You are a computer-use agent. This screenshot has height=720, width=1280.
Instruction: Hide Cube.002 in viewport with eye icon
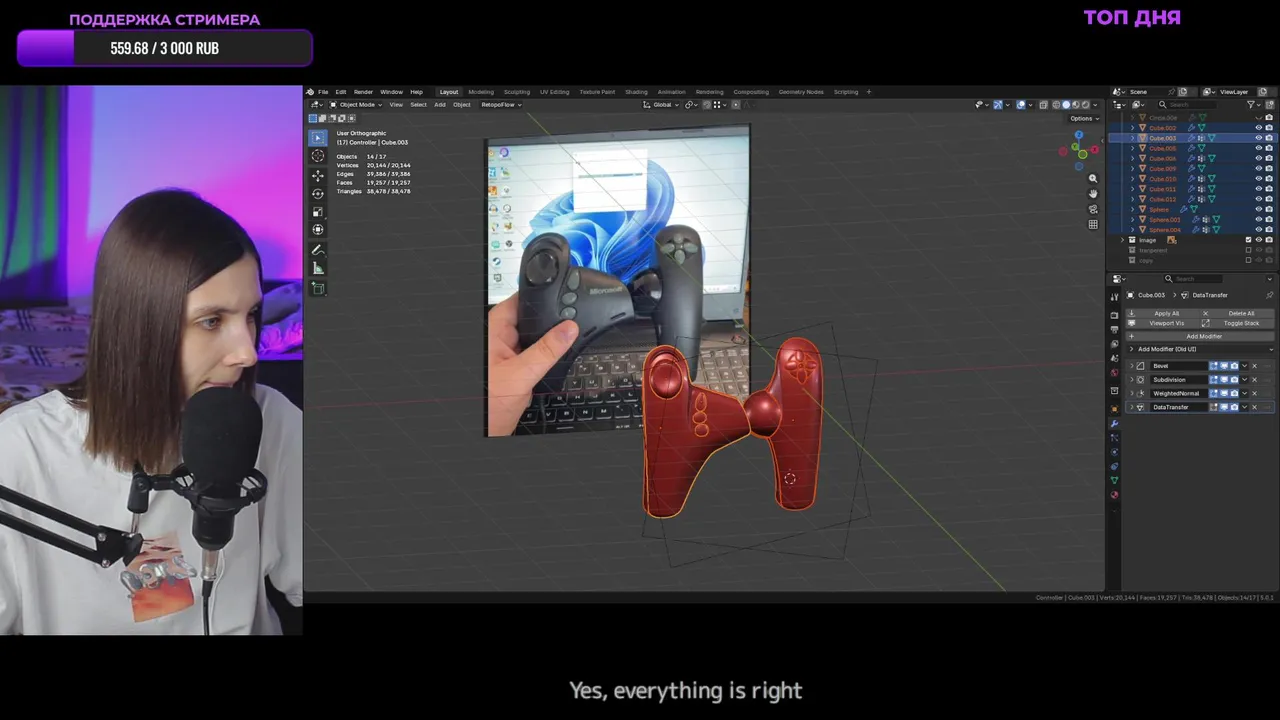click(x=1258, y=128)
